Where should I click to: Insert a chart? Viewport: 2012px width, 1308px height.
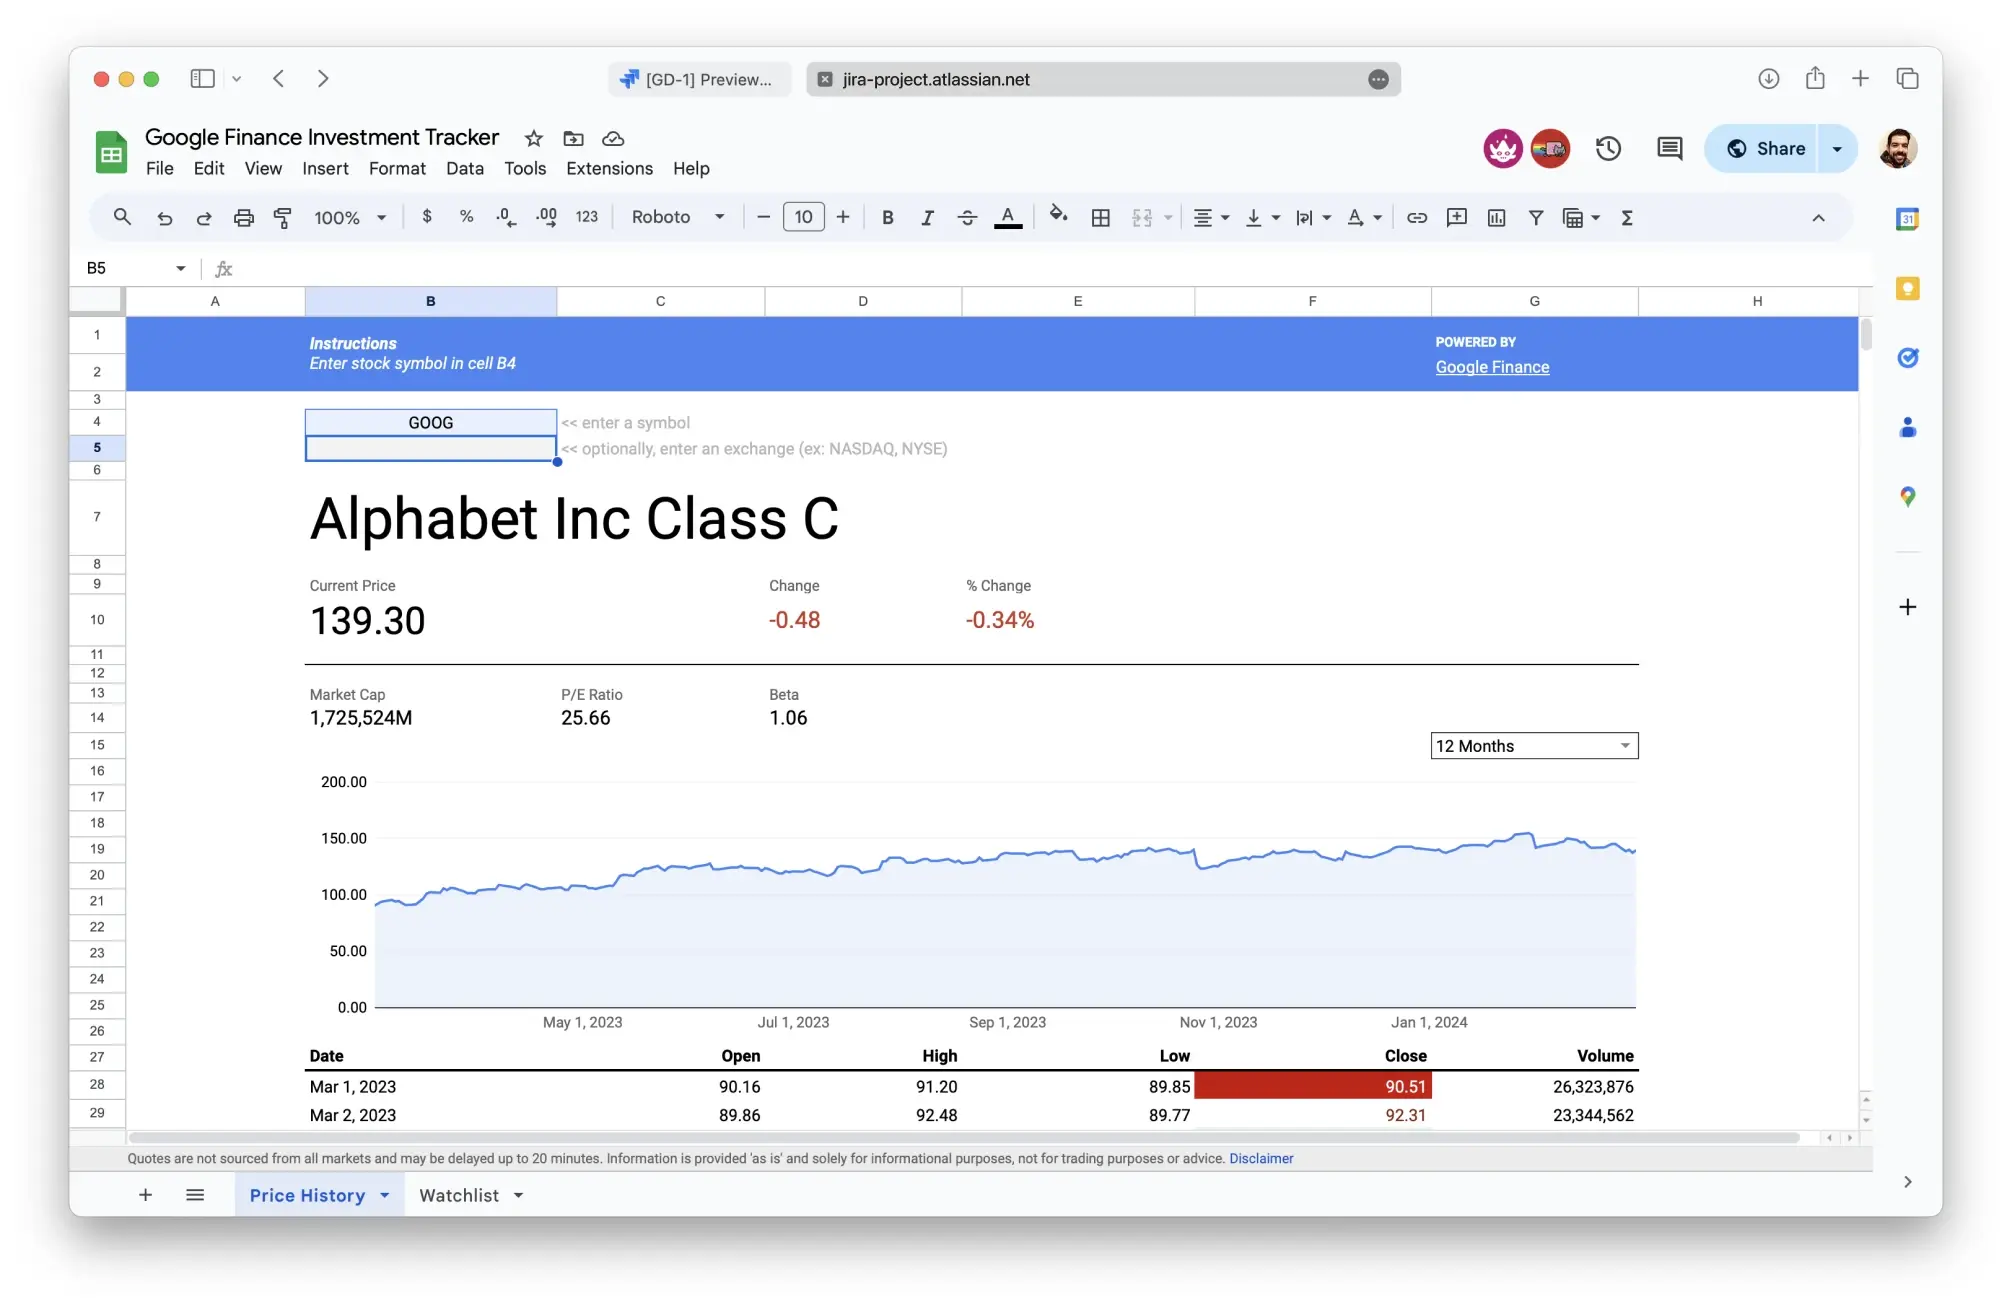1497,217
